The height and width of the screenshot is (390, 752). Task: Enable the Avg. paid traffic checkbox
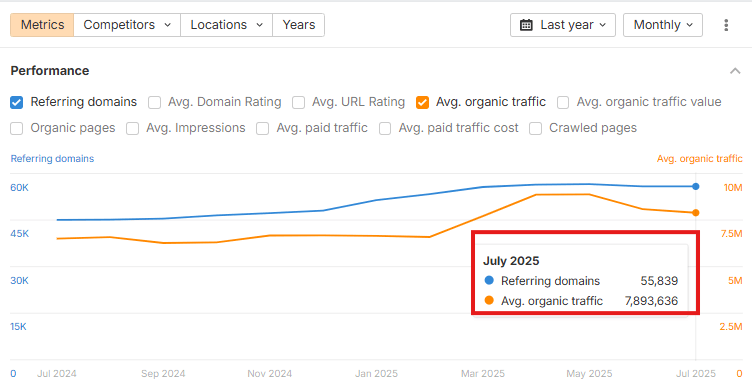[x=262, y=128]
